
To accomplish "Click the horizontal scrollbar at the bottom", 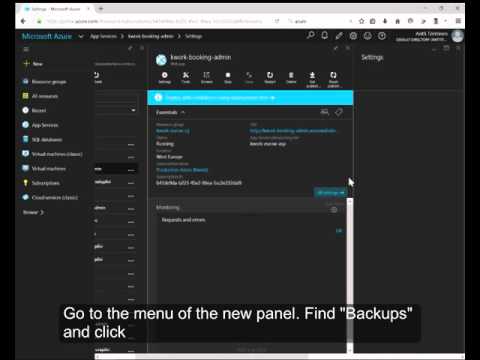I will (x=280, y=357).
